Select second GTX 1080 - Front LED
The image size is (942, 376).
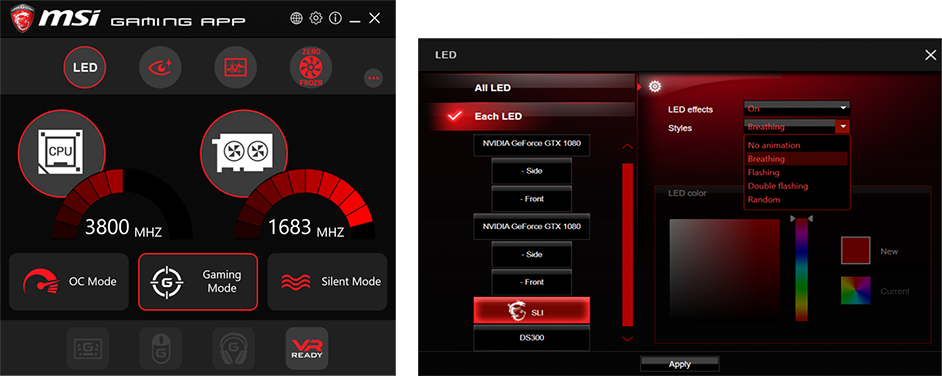(532, 282)
